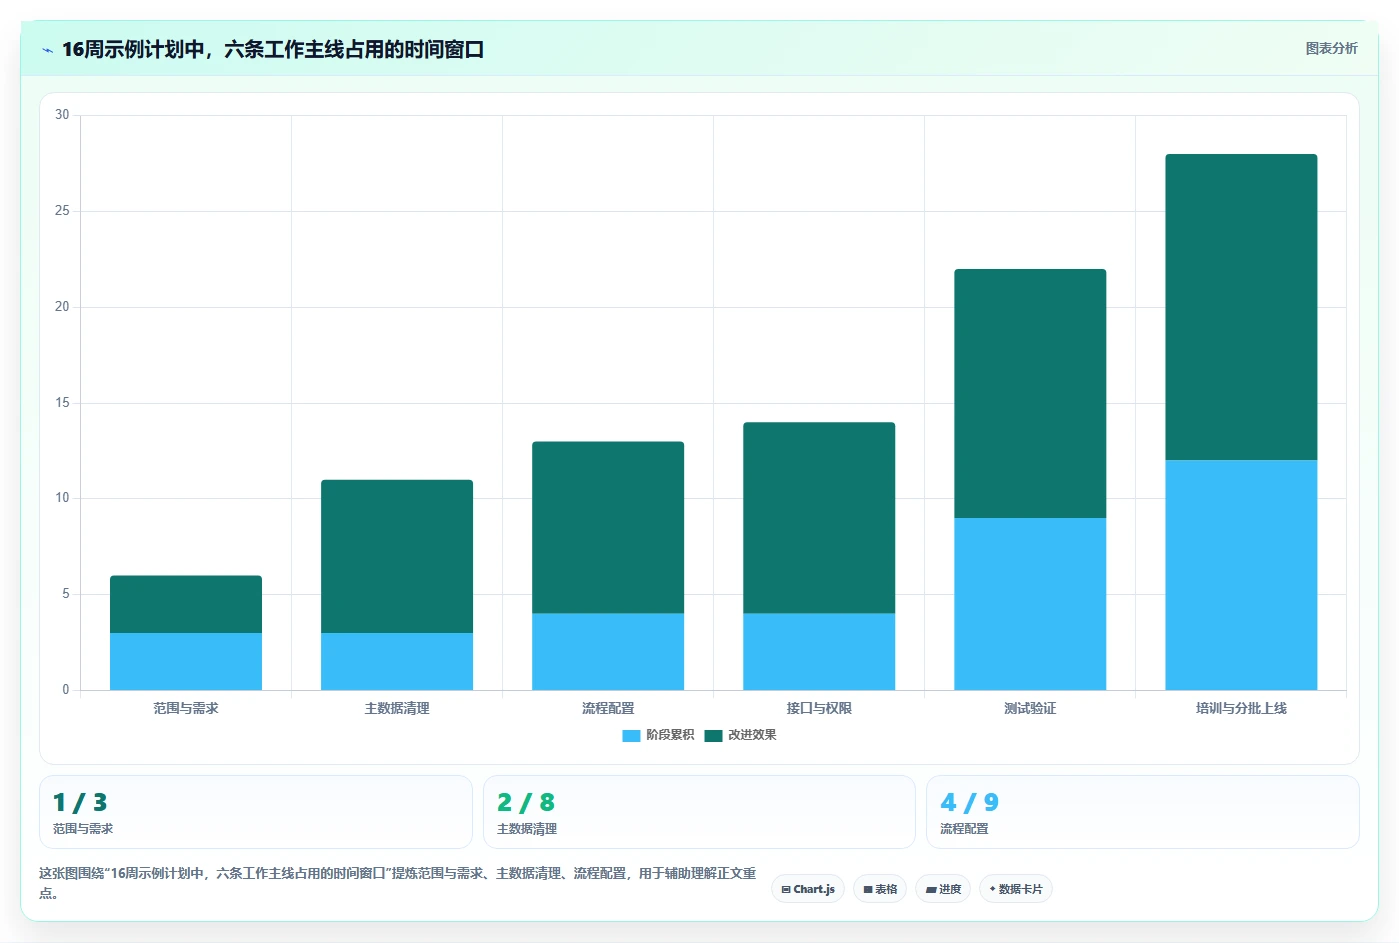This screenshot has height=943, width=1399.
Task: Toggle the 改进效果 legend series
Action: (740, 735)
